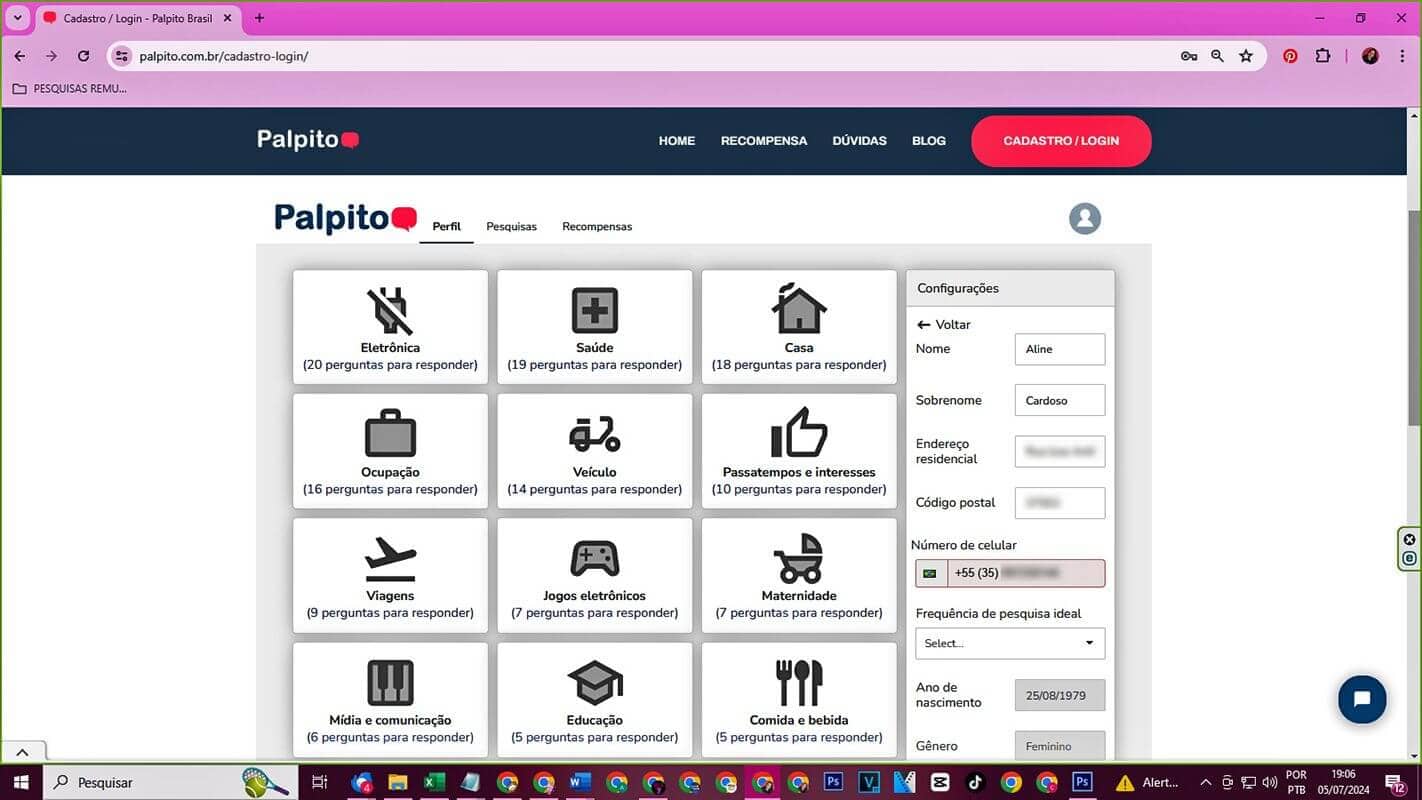Open the Brazil flag country code selector
This screenshot has height=800, width=1422.
(931, 573)
